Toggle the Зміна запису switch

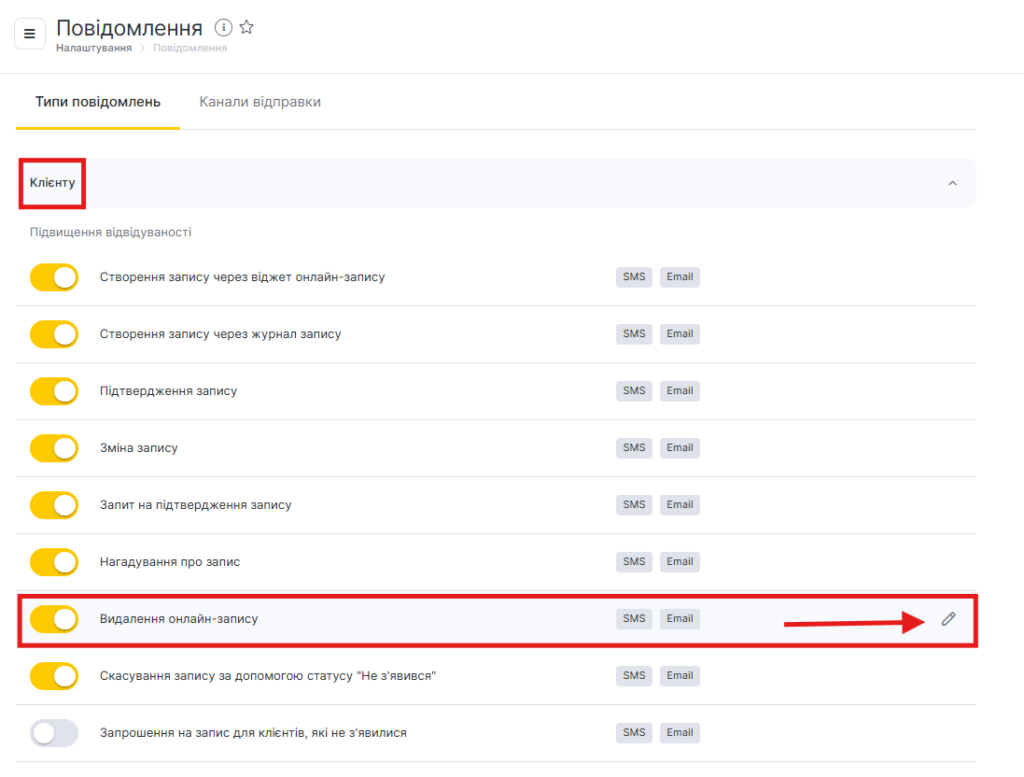54,448
